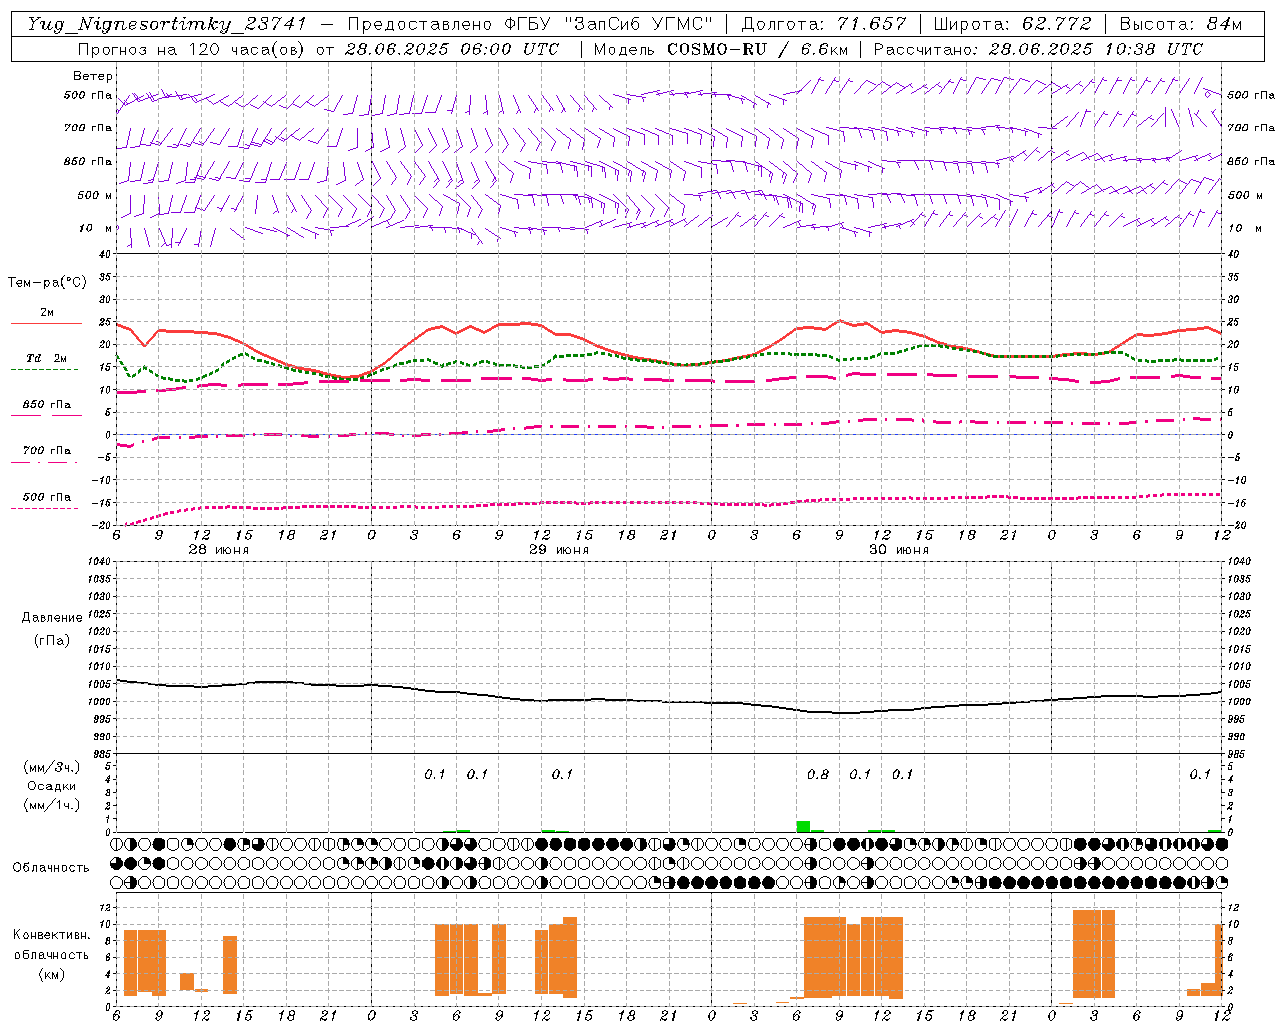Click the elevation text 'Высота: 84м'
The image size is (1280, 1024).
point(1180,24)
